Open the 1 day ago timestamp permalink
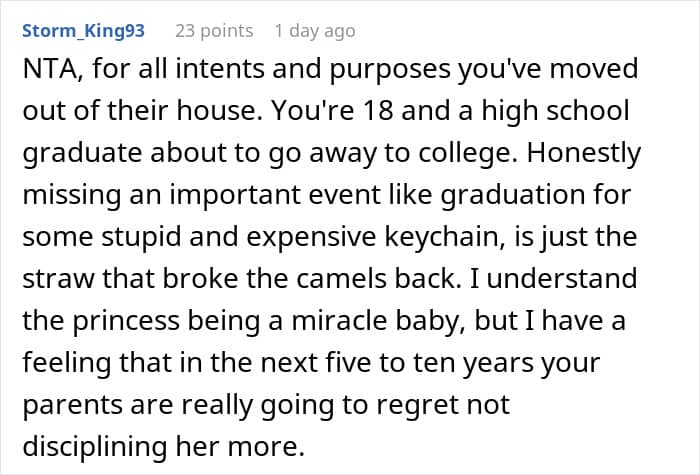This screenshot has height=475, width=700. click(315, 31)
